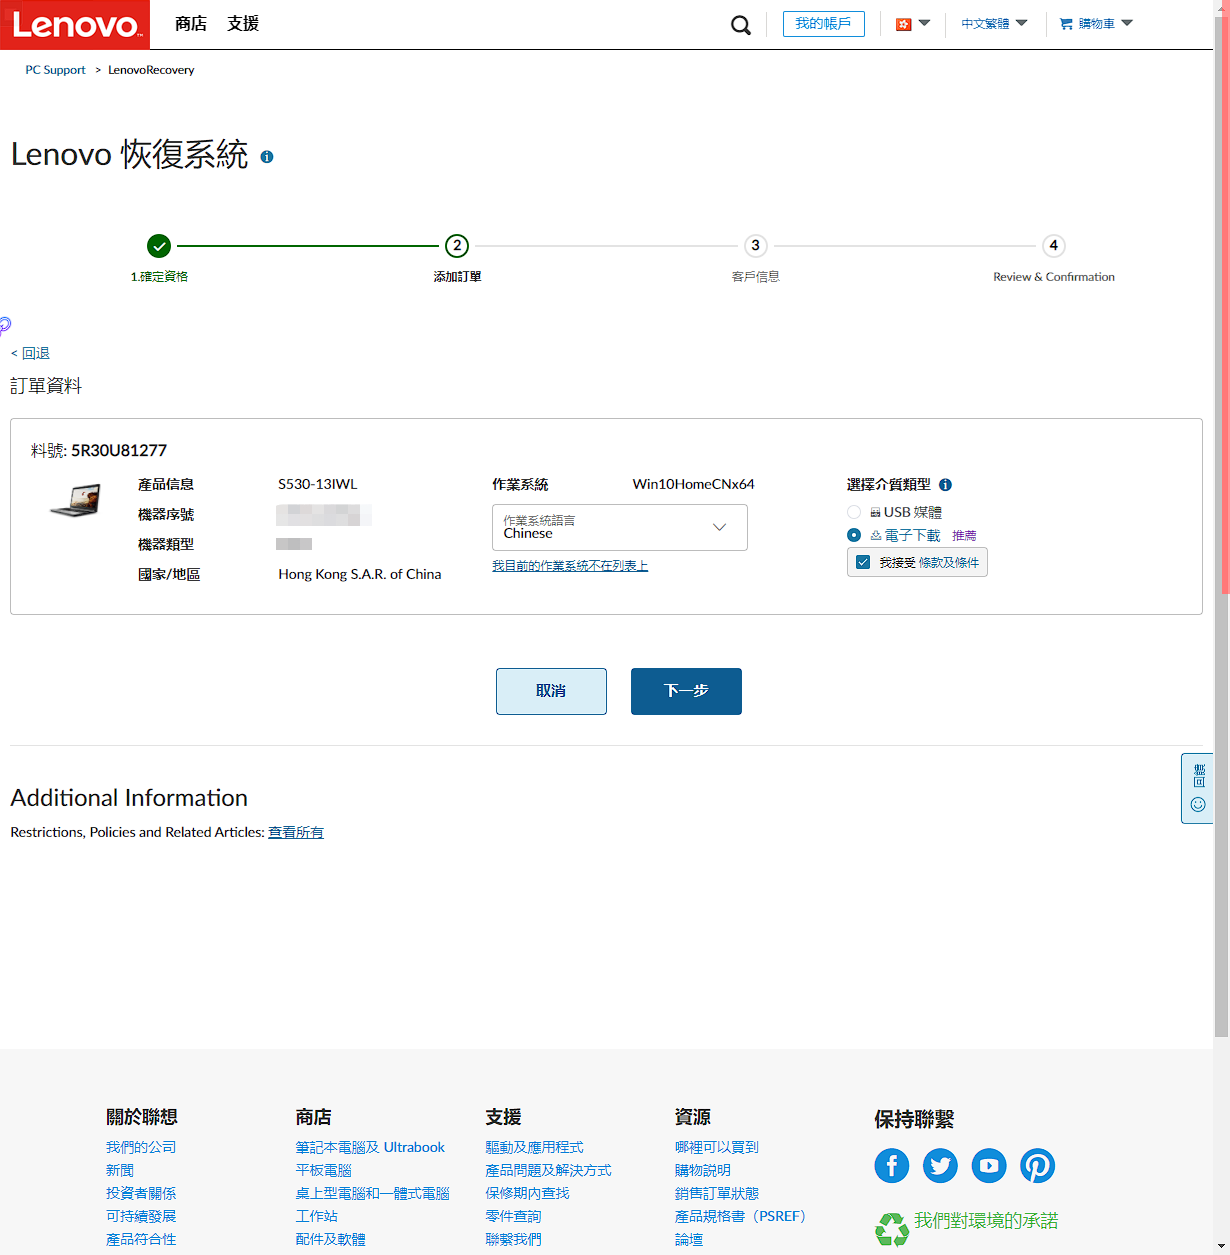The width and height of the screenshot is (1230, 1255).
Task: Open the Twitter icon
Action: tap(940, 1166)
